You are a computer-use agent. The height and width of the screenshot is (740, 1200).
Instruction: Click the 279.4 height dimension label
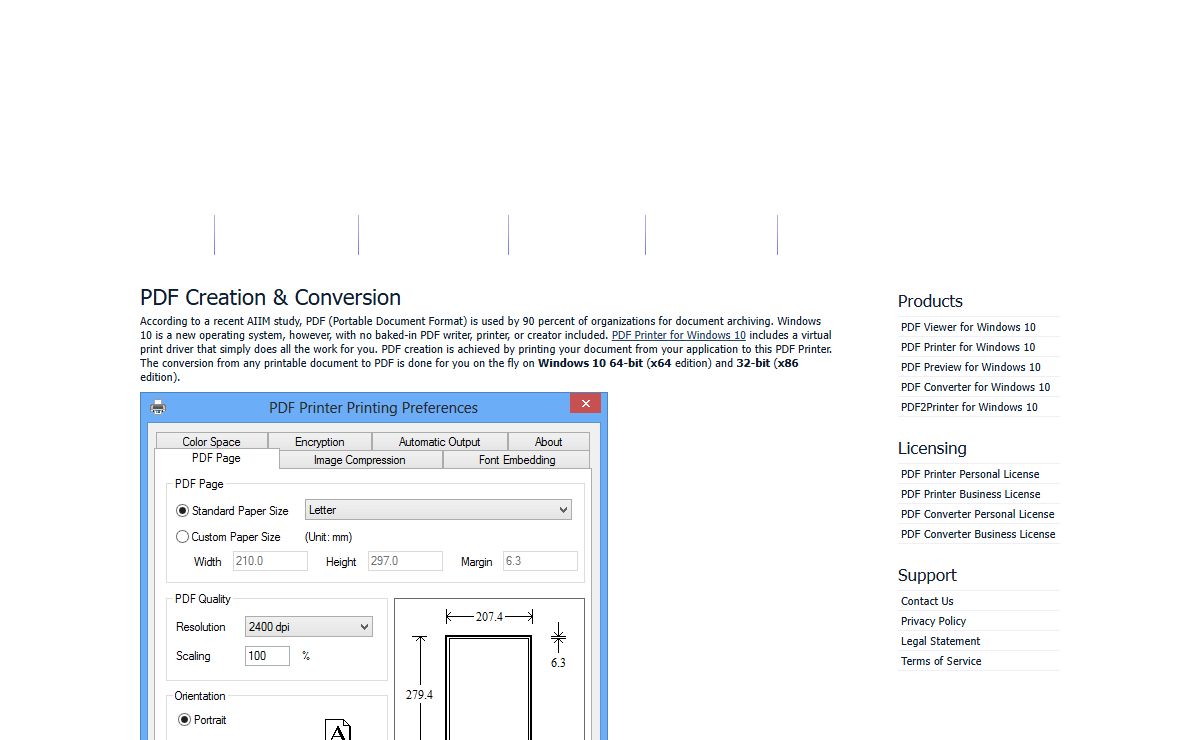(x=419, y=694)
